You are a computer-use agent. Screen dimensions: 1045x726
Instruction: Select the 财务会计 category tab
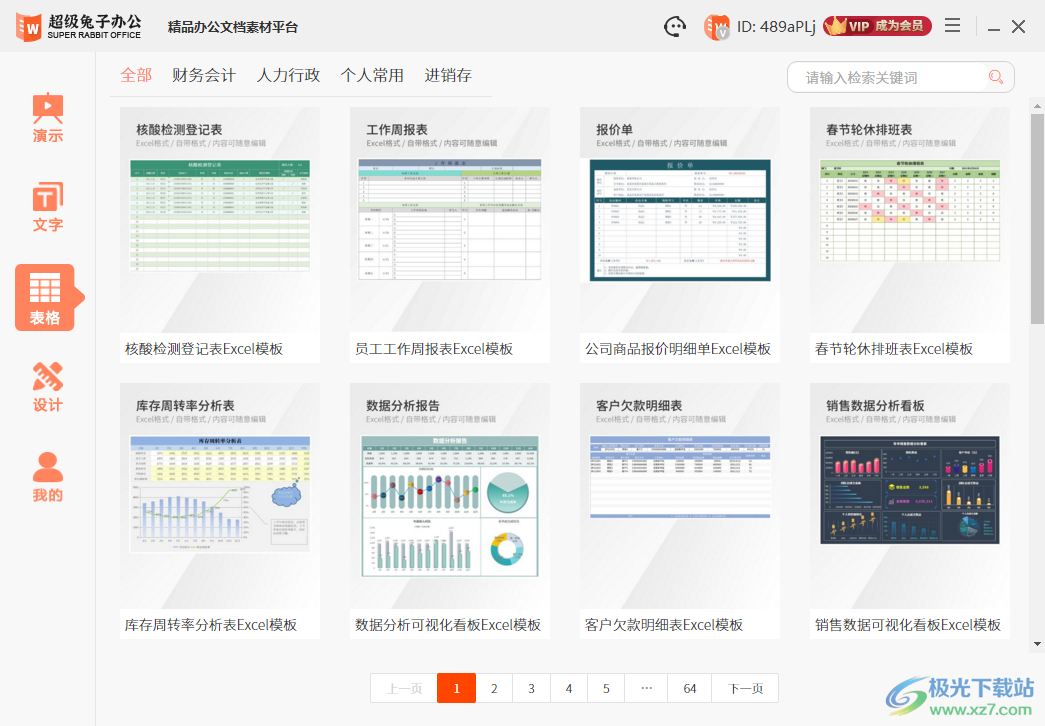pos(204,75)
